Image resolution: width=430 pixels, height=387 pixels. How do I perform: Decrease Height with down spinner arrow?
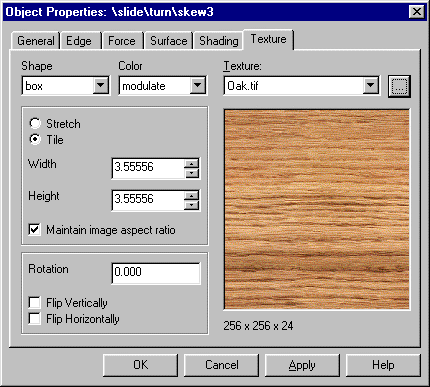pos(192,205)
